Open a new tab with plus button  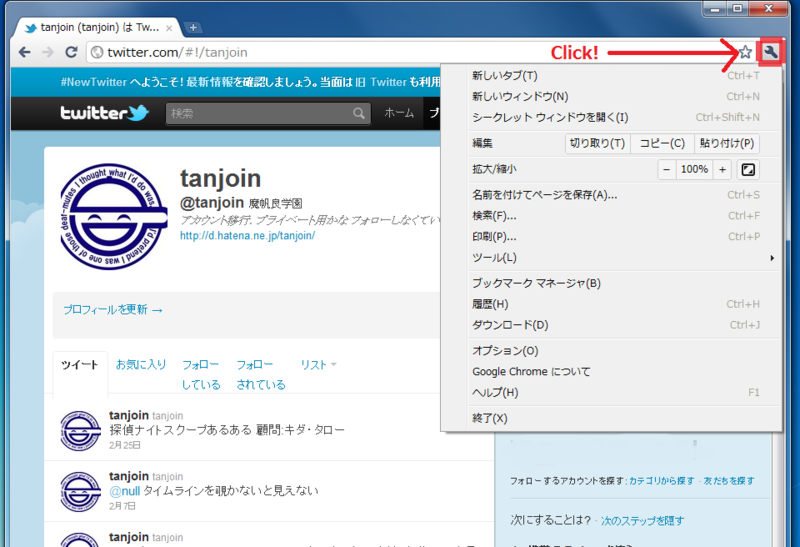[193, 28]
